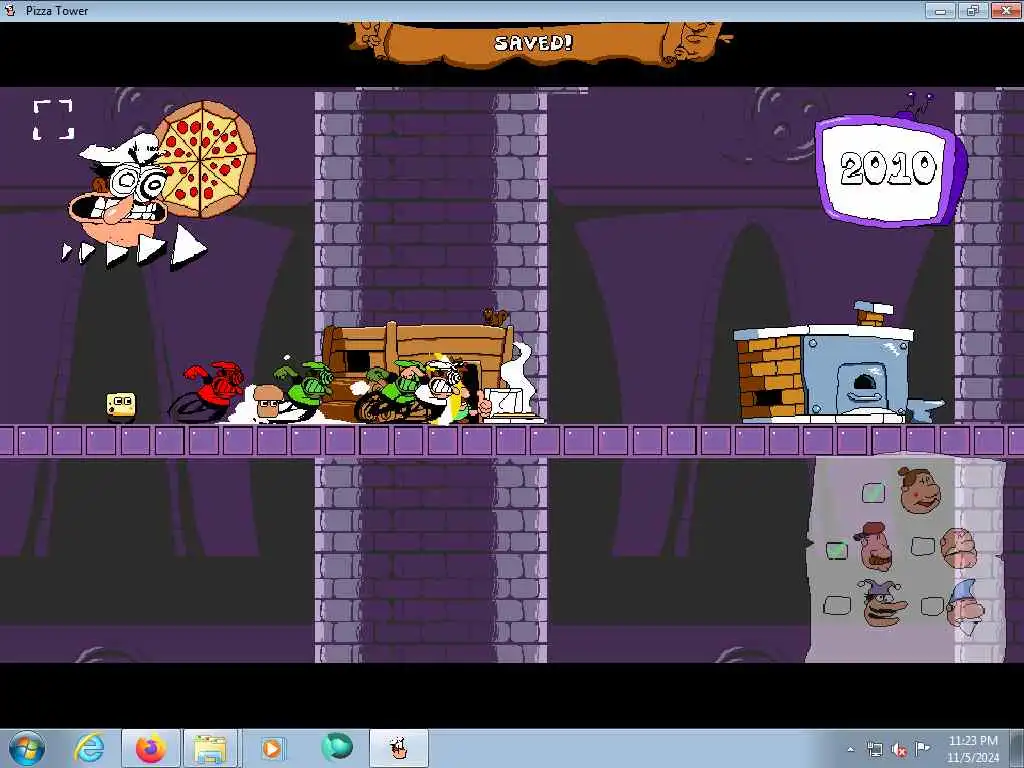The height and width of the screenshot is (768, 1024).
Task: Click the blue wizard hat character head
Action: tap(966, 607)
